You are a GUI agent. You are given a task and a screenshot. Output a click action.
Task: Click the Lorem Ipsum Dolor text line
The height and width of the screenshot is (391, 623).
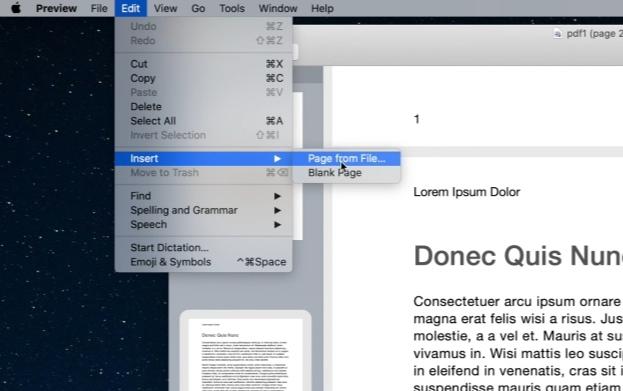coord(466,192)
